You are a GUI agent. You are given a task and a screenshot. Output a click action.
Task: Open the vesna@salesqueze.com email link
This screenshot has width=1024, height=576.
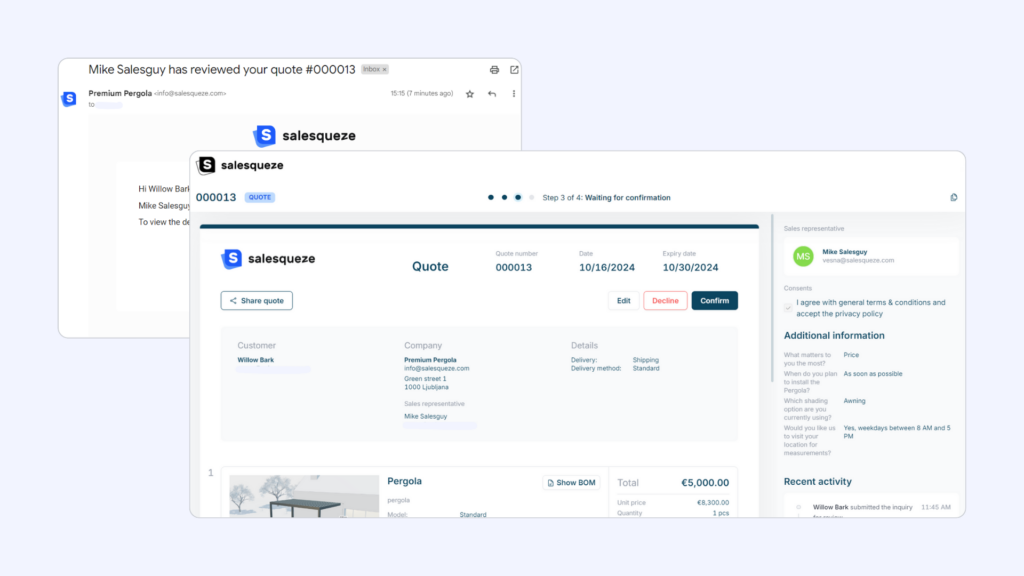[x=858, y=260]
